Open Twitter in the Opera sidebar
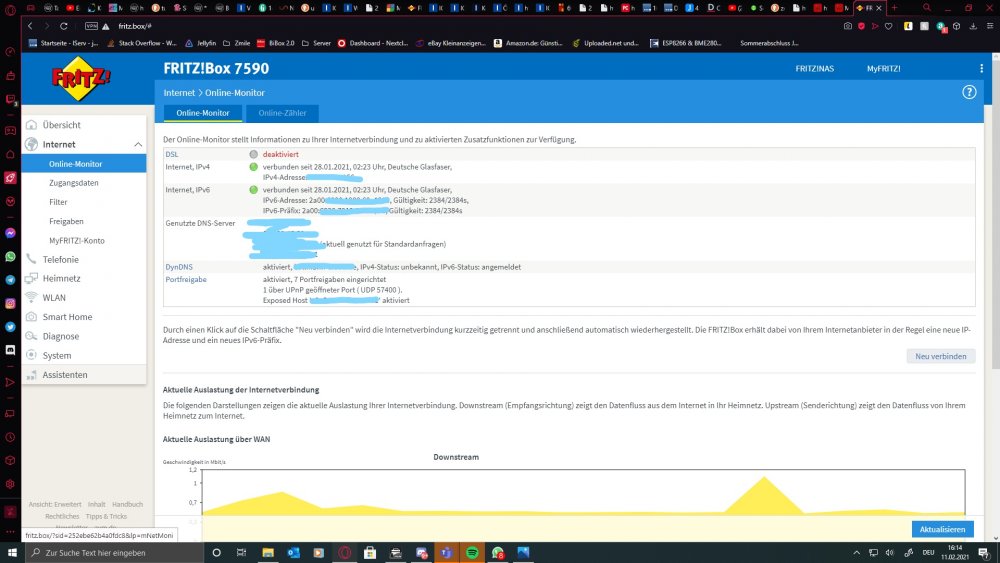The height and width of the screenshot is (563, 1000). click(10, 326)
